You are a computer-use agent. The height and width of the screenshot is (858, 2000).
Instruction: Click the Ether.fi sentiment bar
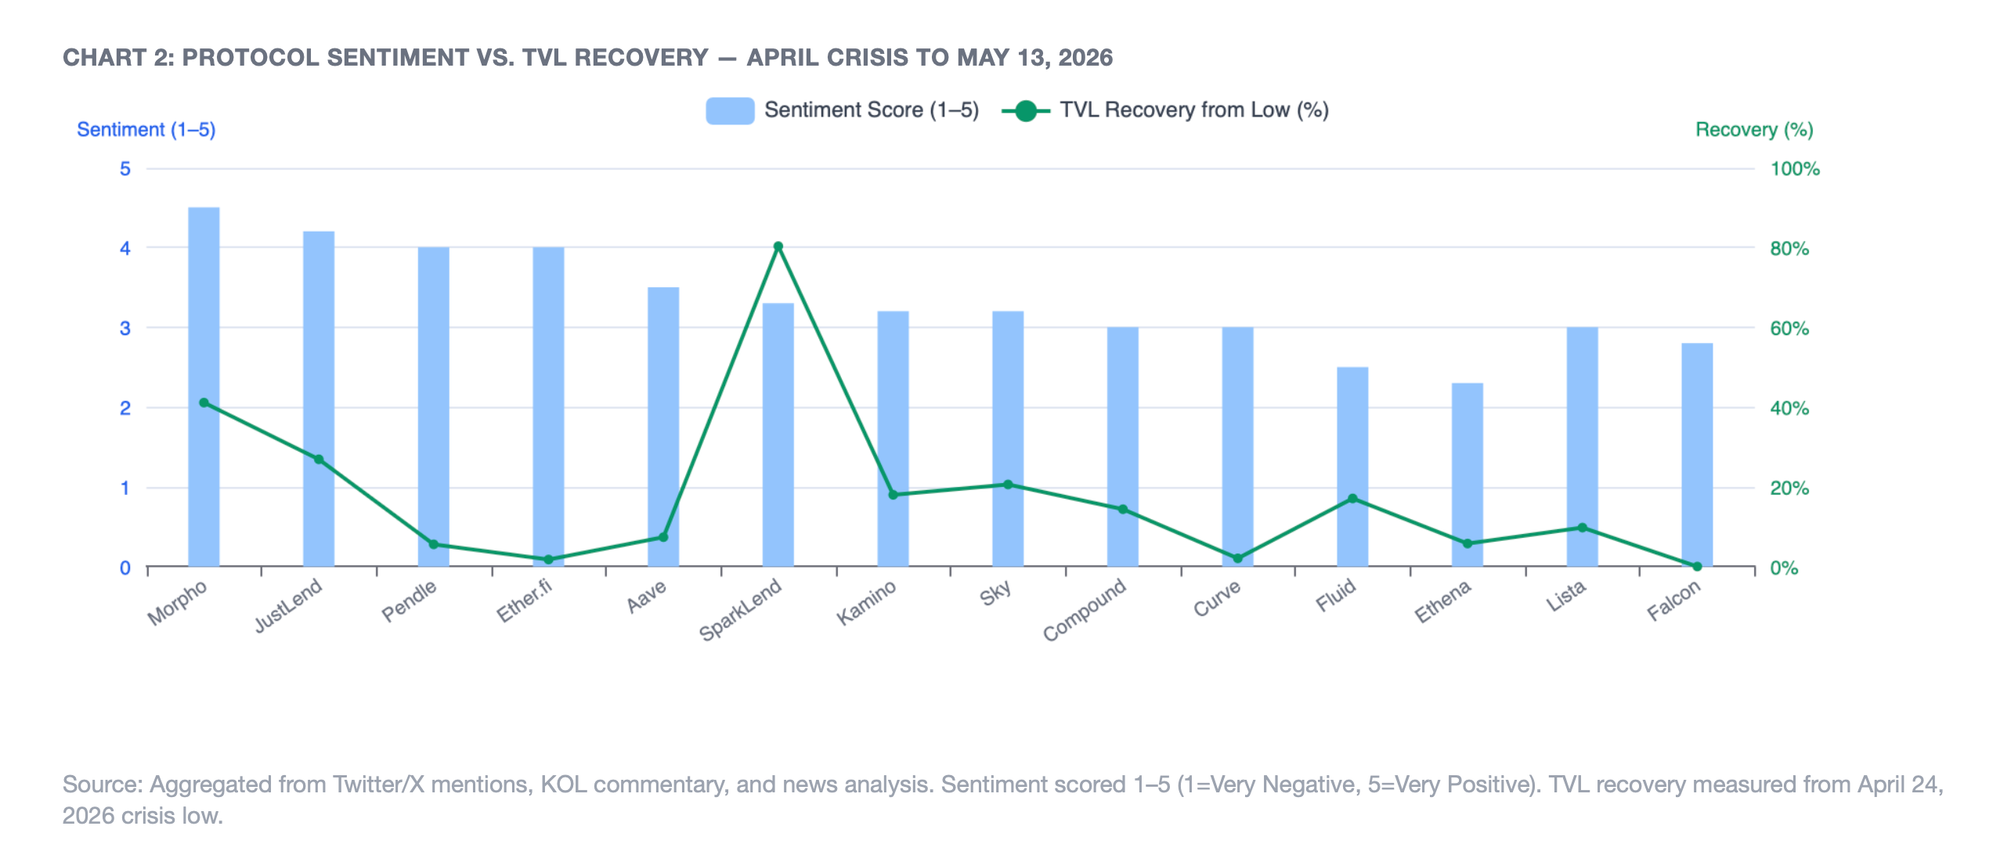(x=548, y=407)
